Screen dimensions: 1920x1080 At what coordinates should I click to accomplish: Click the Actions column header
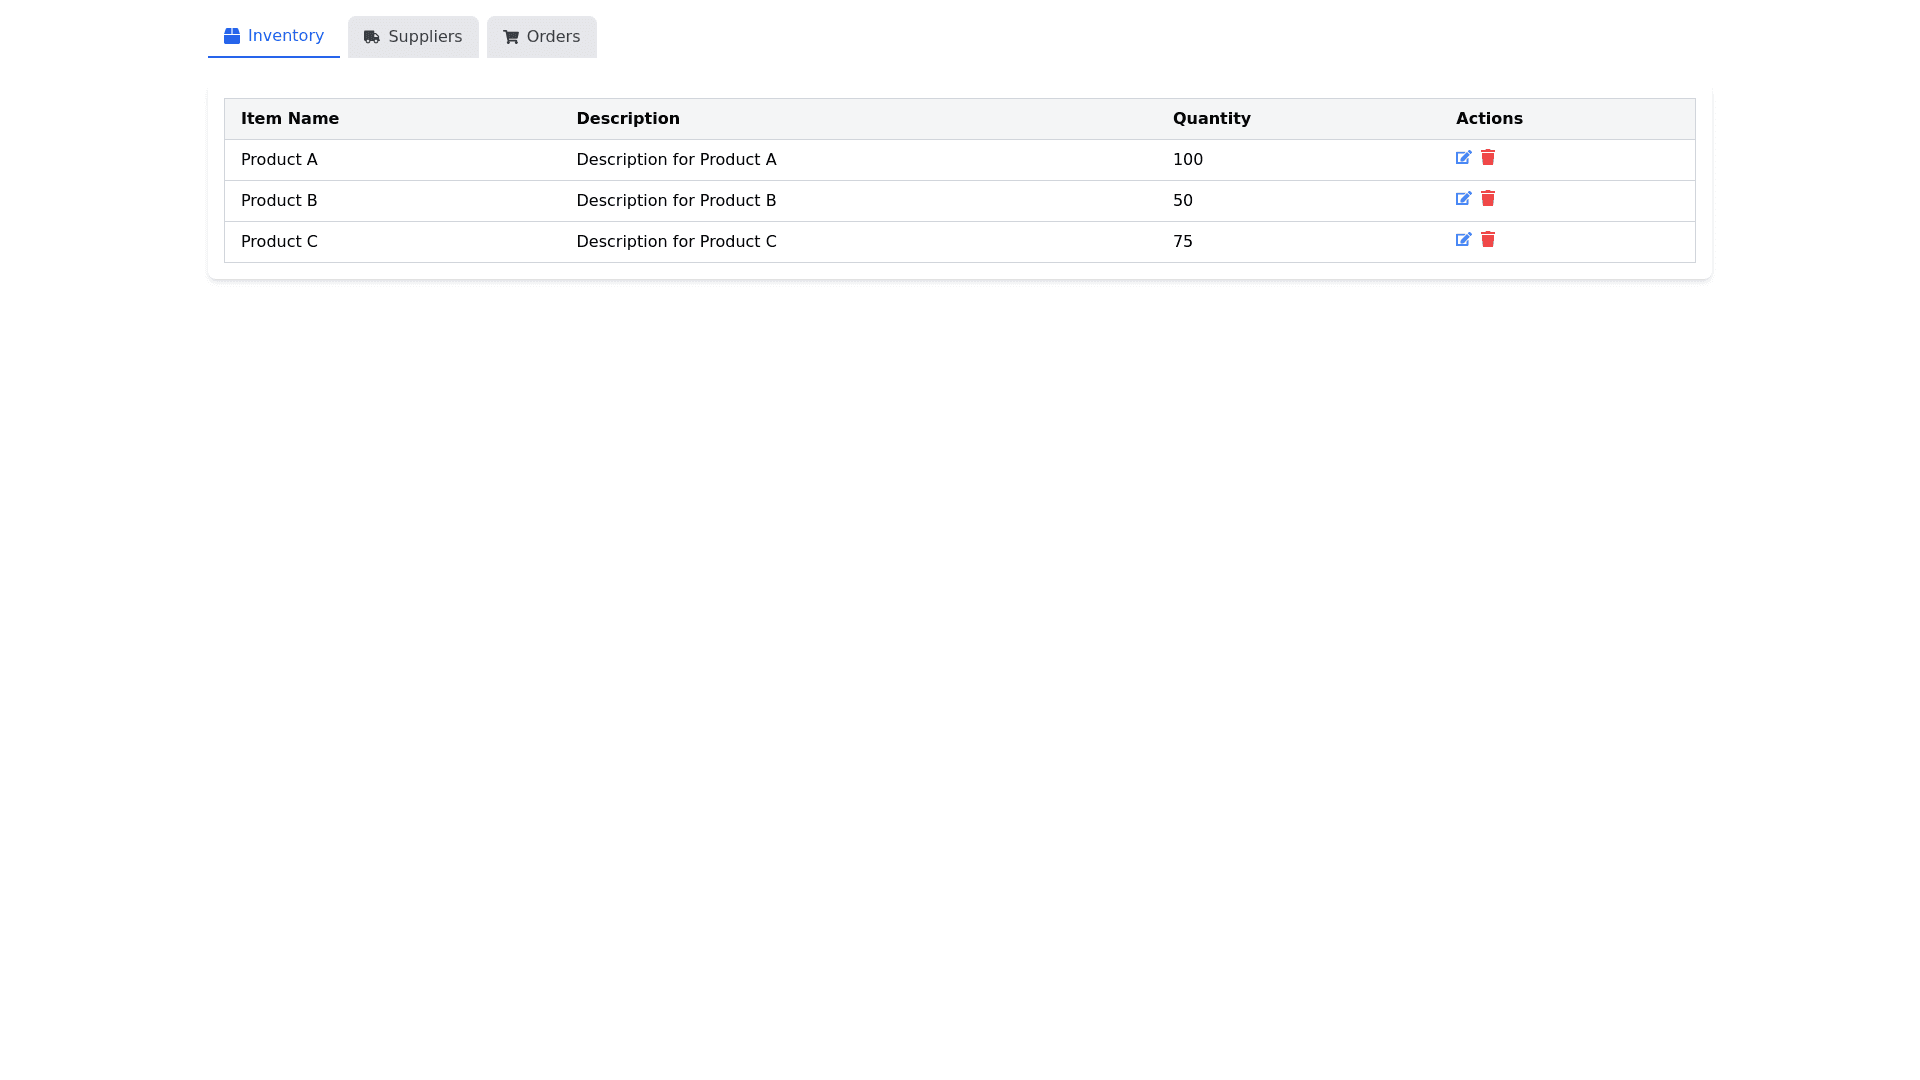point(1489,119)
